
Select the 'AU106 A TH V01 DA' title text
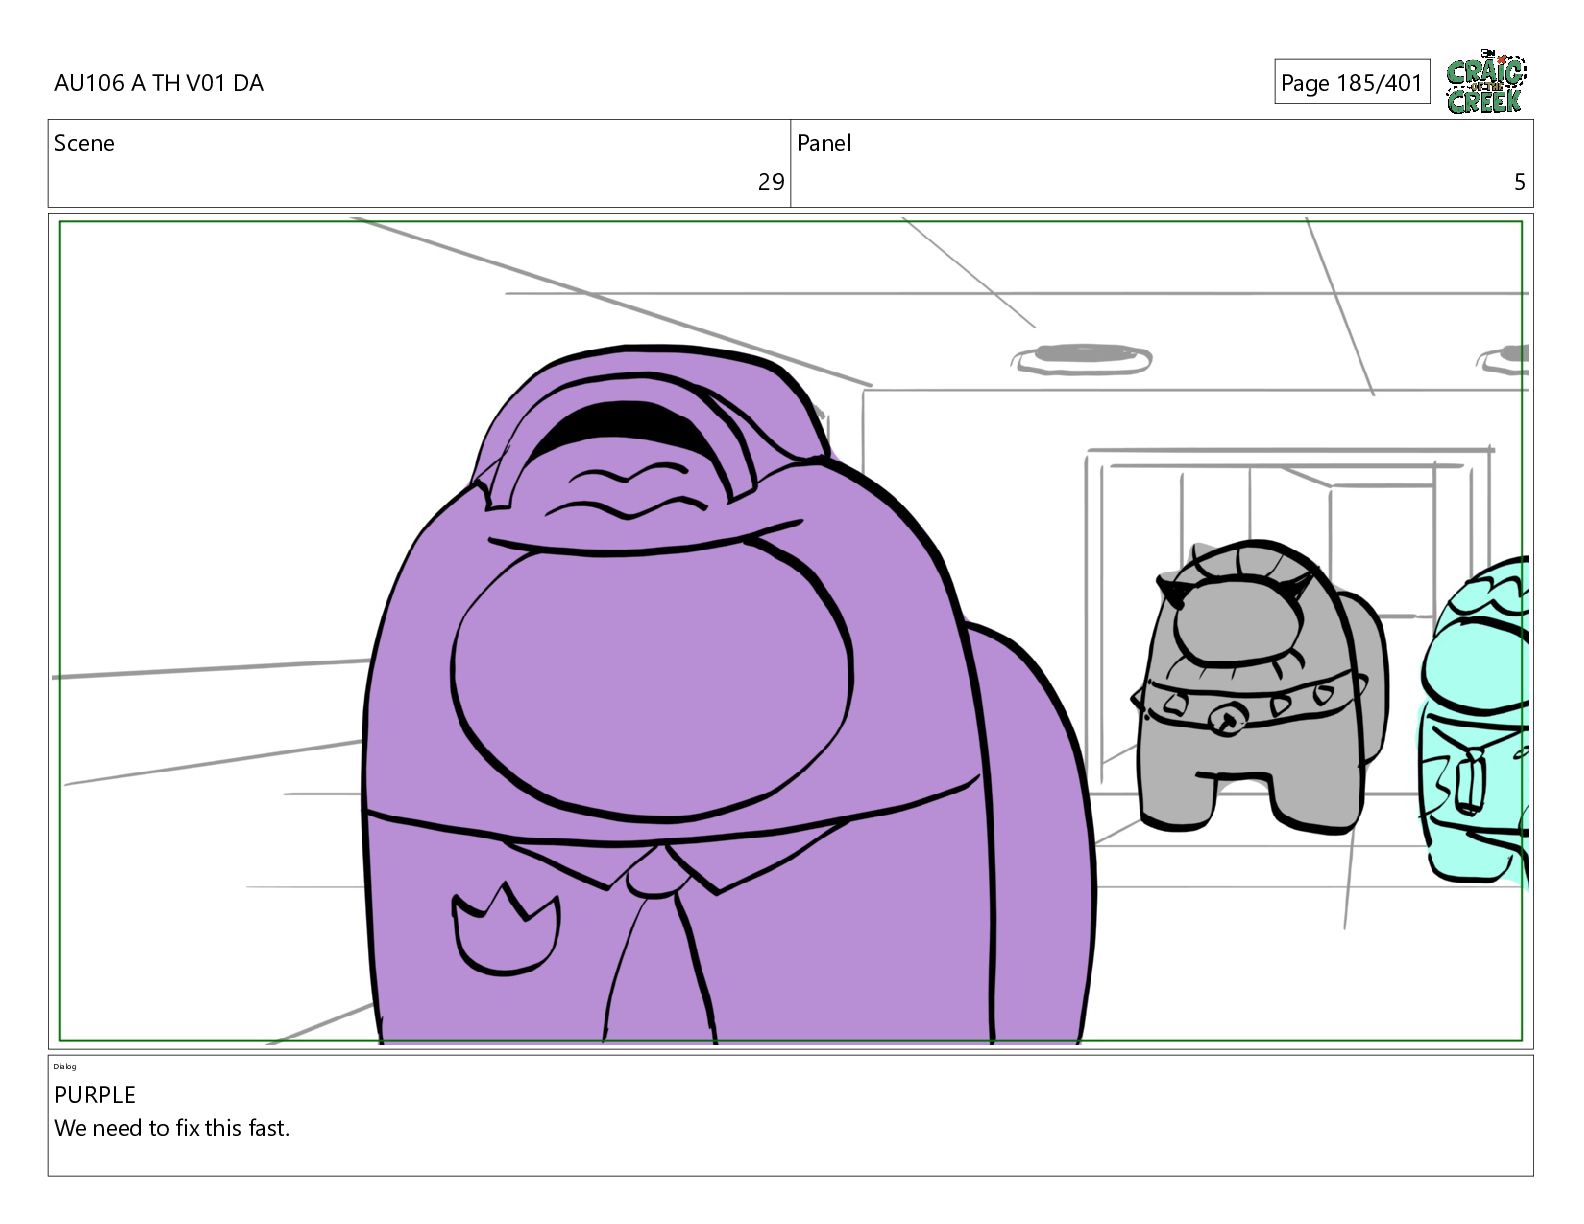pyautogui.click(x=159, y=83)
